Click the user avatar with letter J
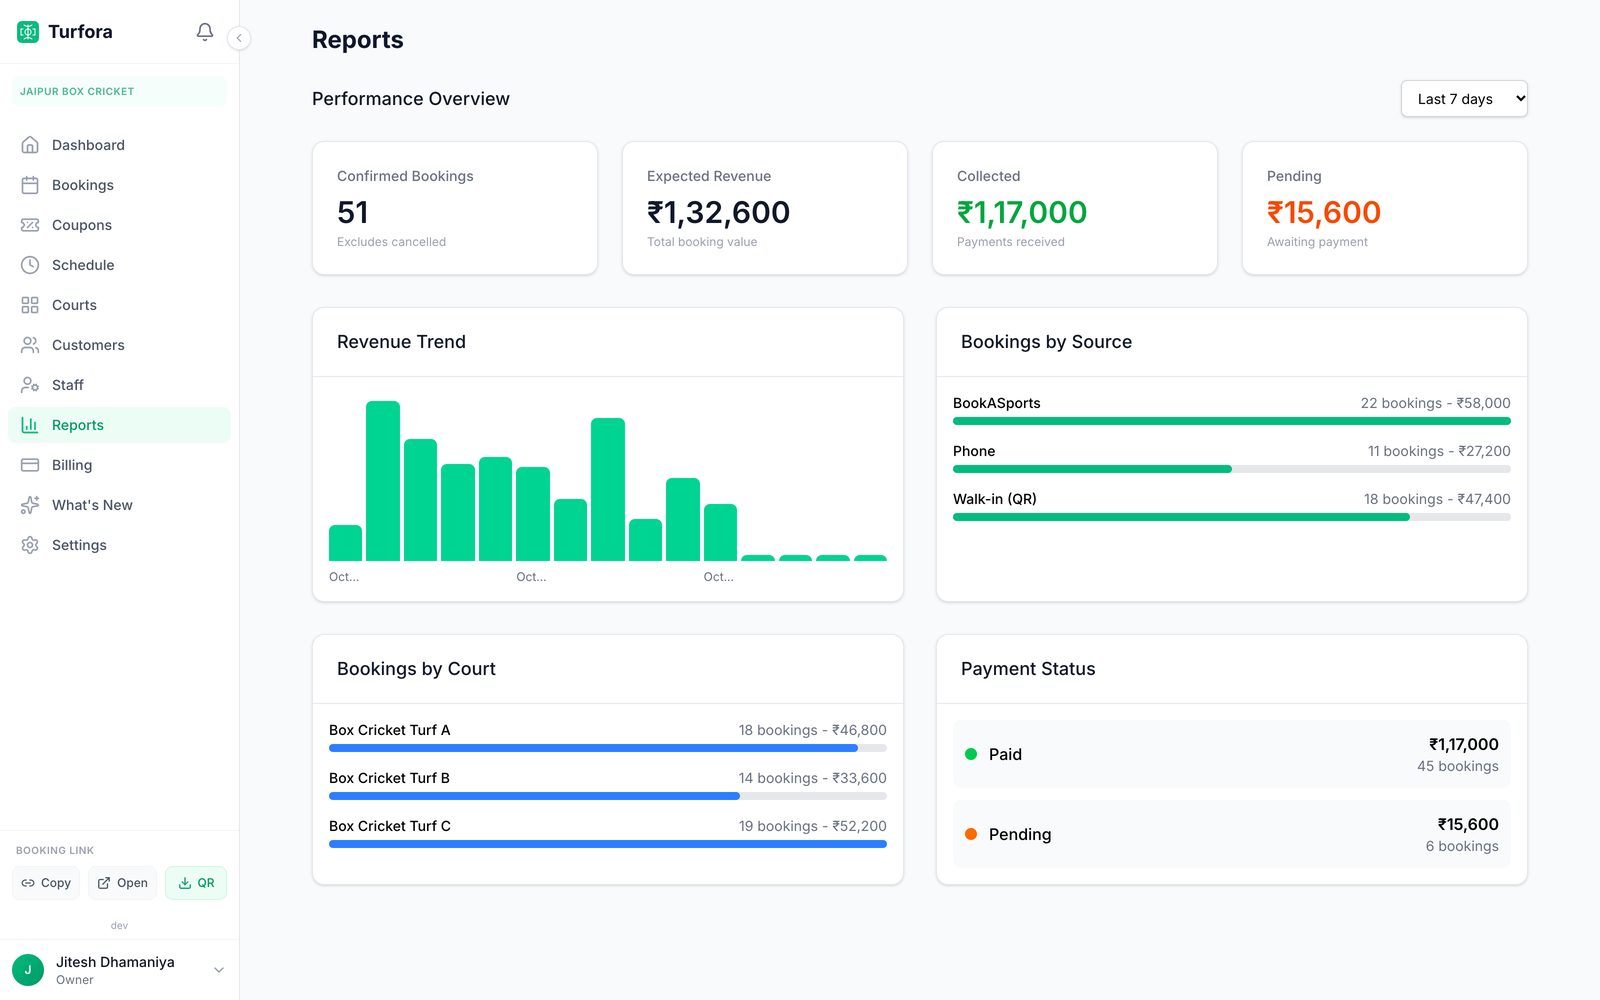This screenshot has height=1000, width=1600. (28, 970)
